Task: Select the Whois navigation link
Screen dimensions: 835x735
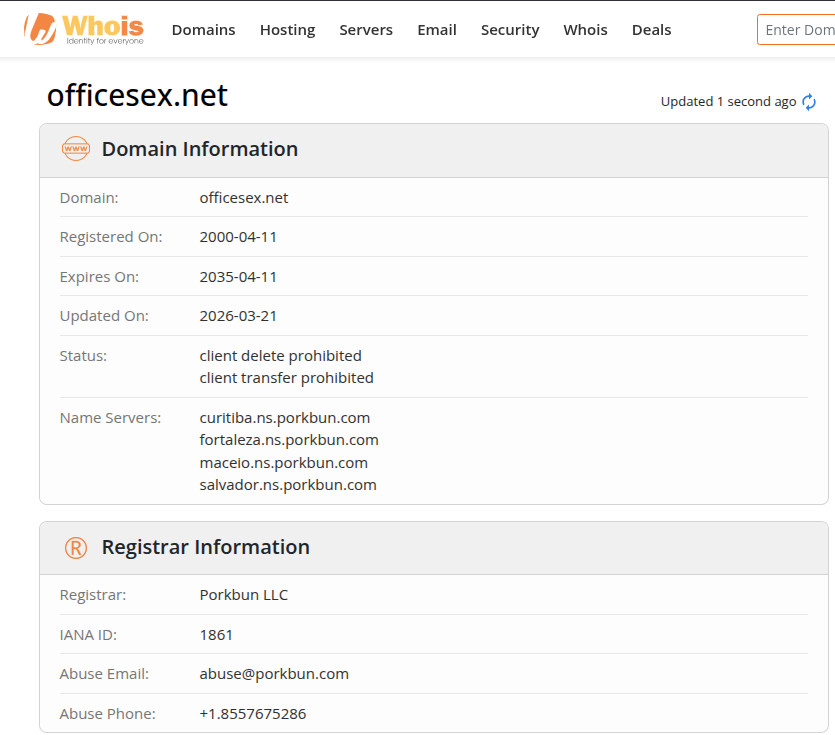Action: click(x=585, y=30)
